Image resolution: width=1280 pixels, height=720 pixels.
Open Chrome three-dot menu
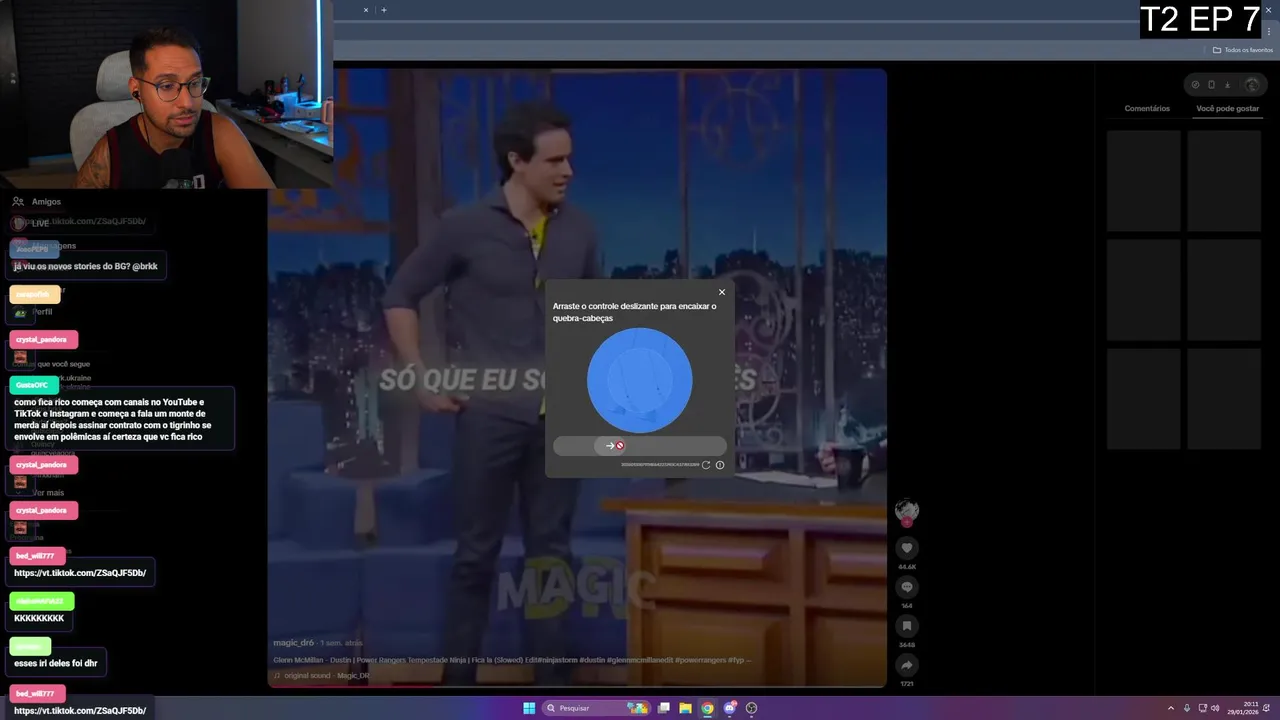(x=1269, y=32)
